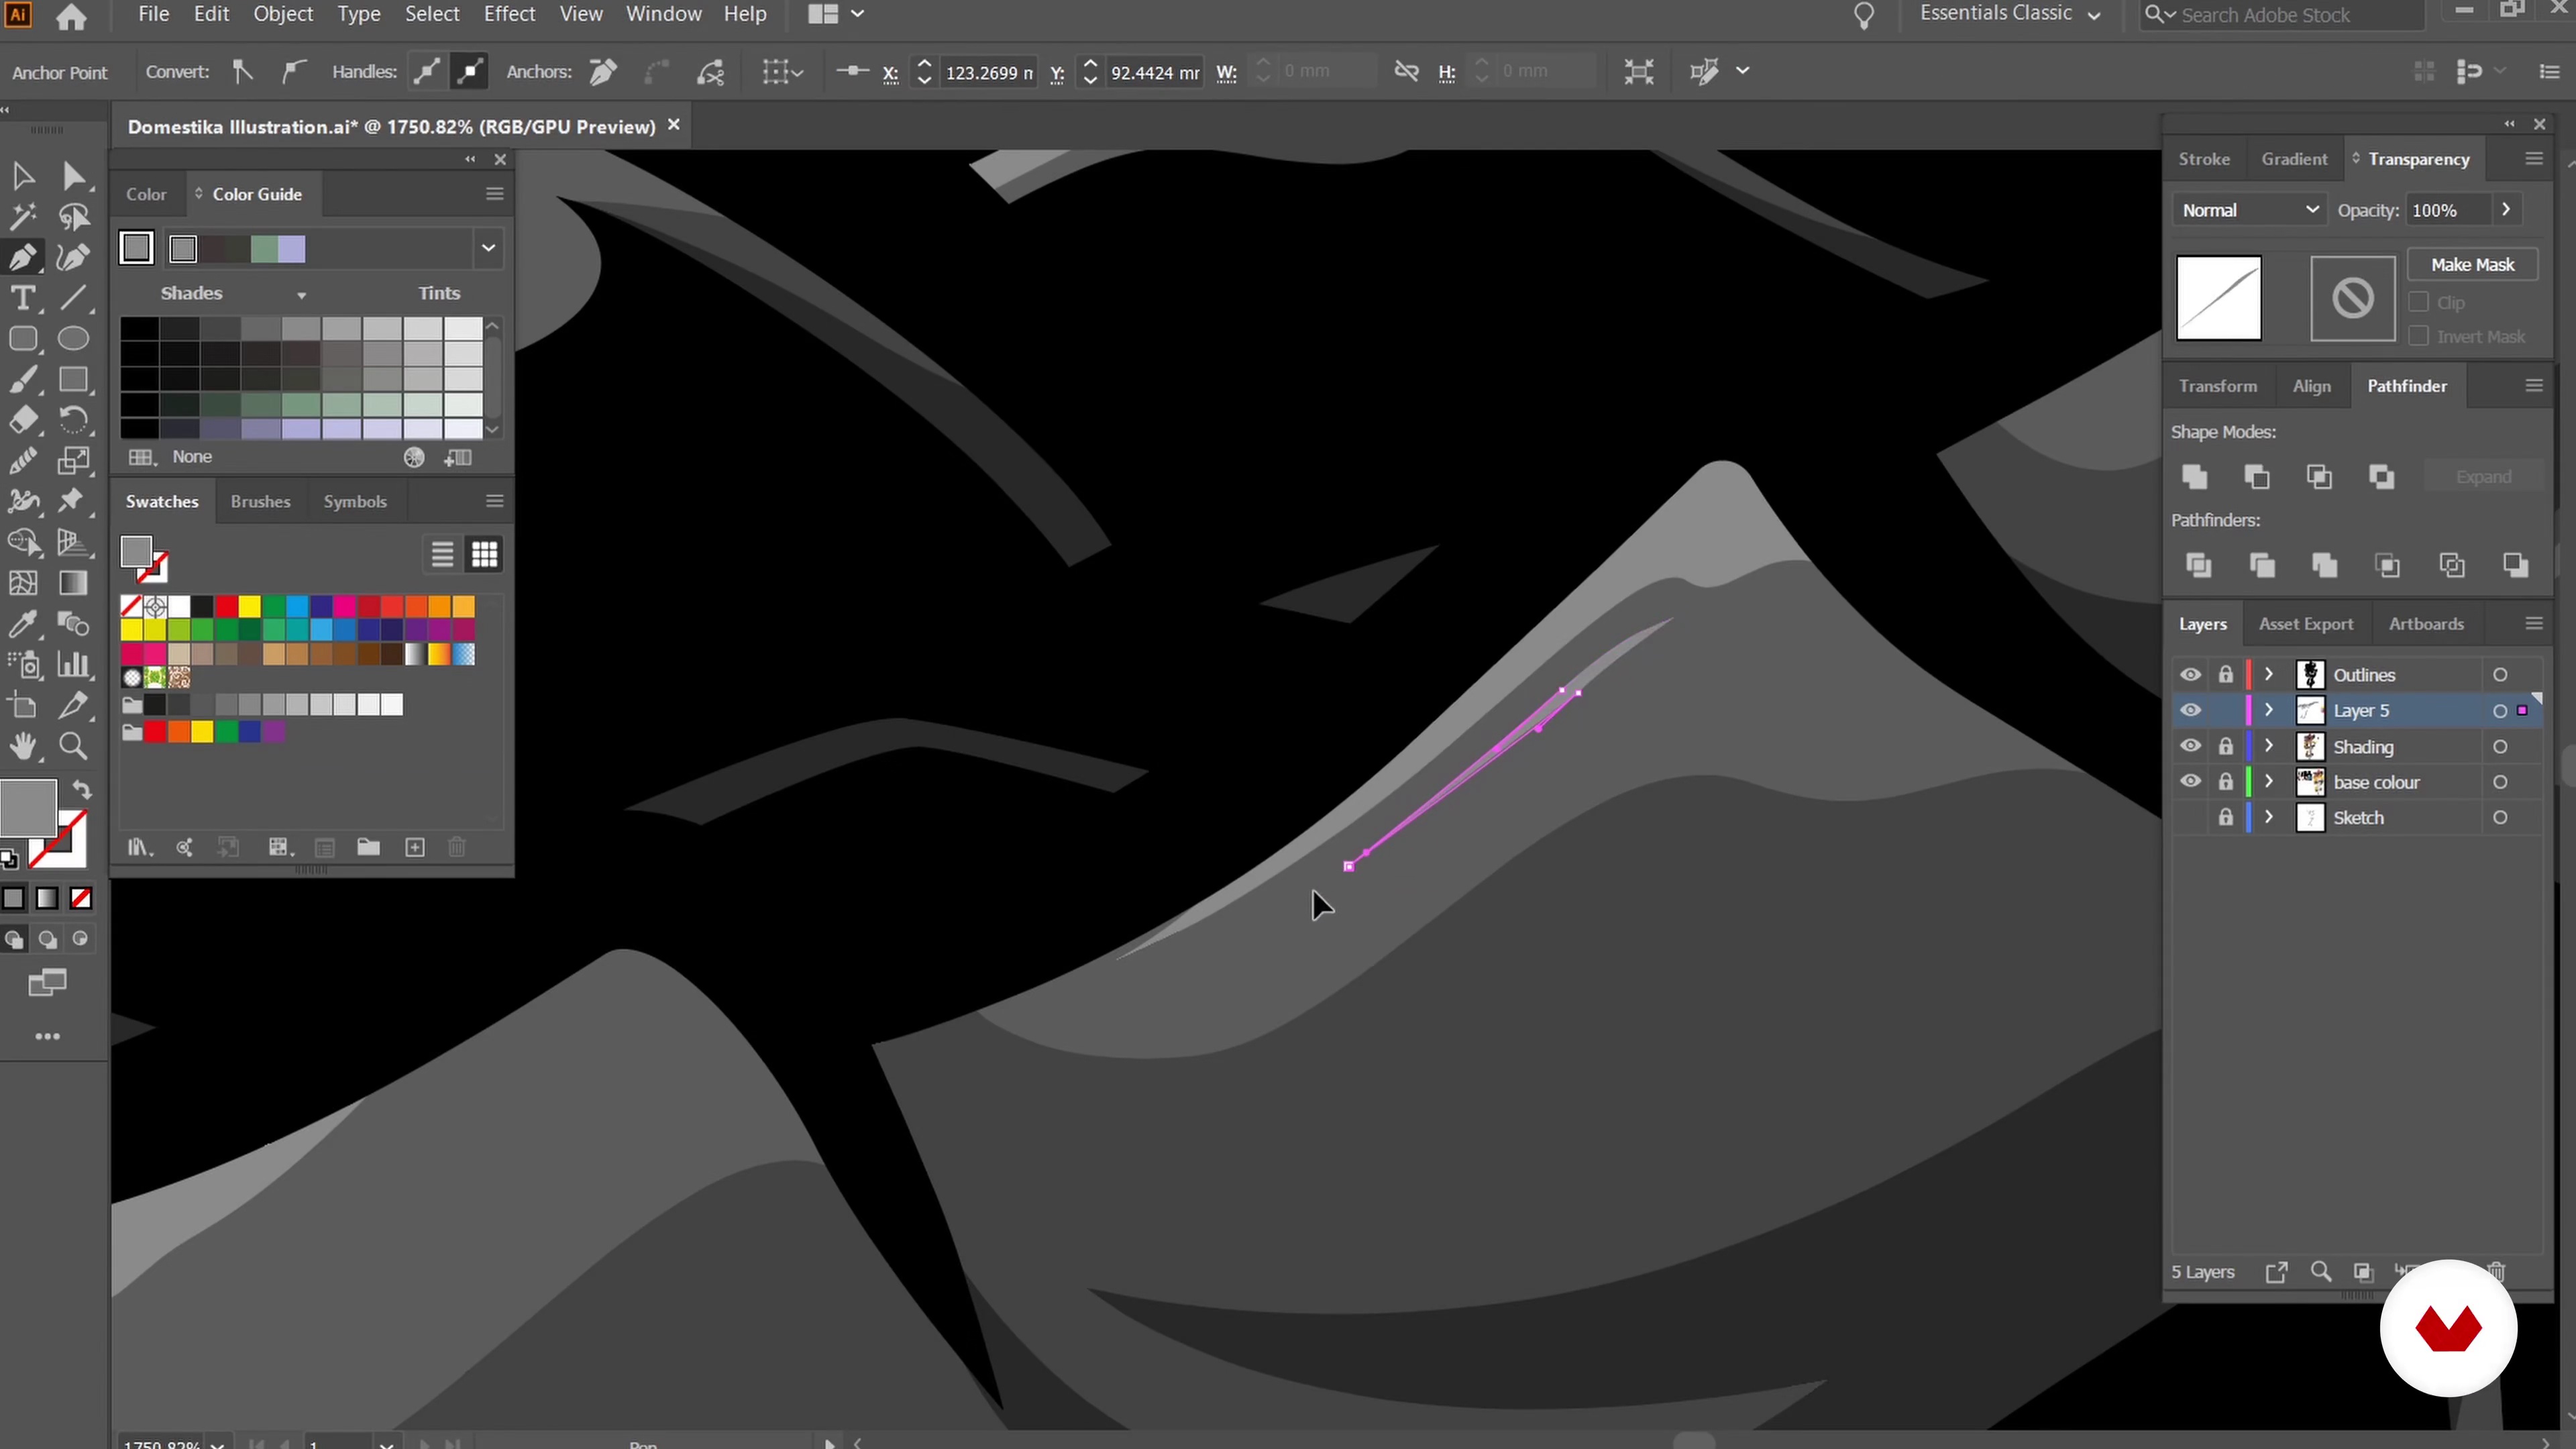Click the Locate Object magnifier in Layers

(x=2321, y=1271)
